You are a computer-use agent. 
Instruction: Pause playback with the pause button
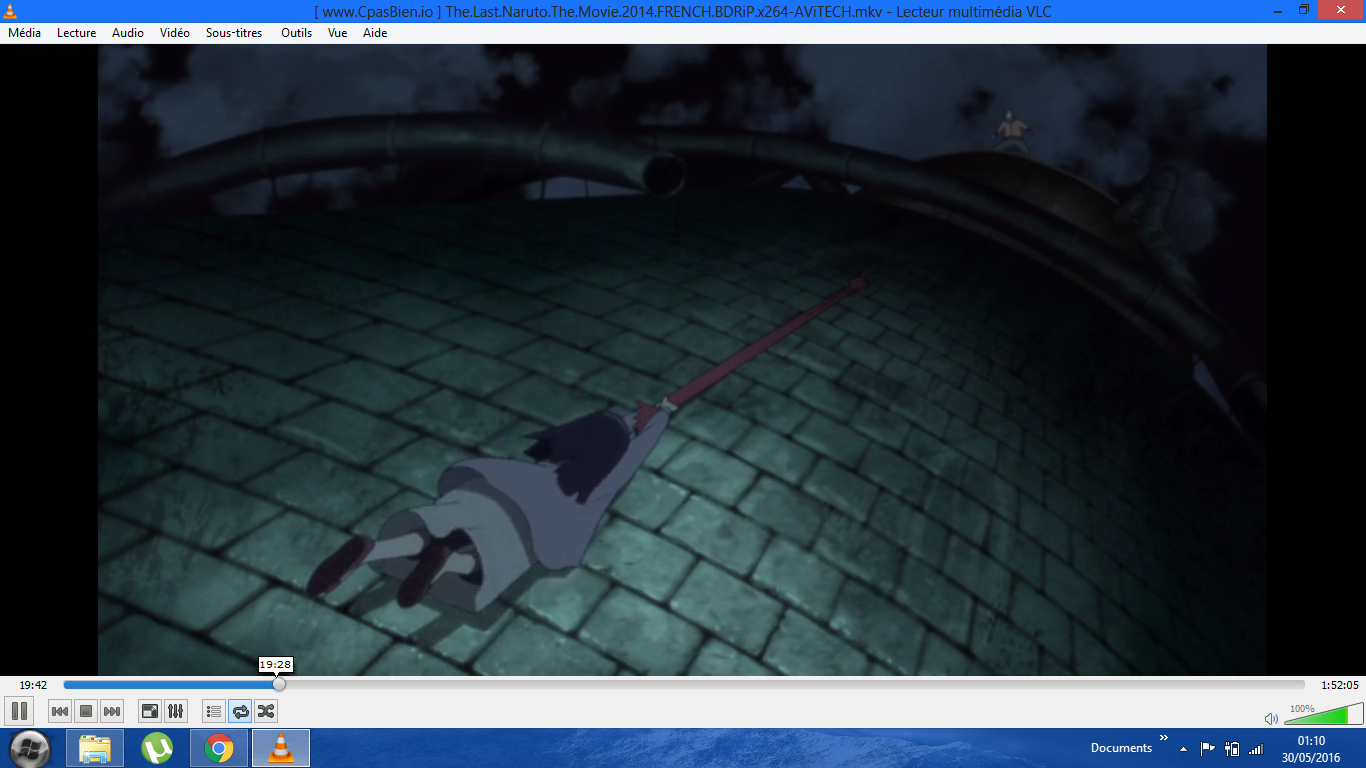(19, 711)
